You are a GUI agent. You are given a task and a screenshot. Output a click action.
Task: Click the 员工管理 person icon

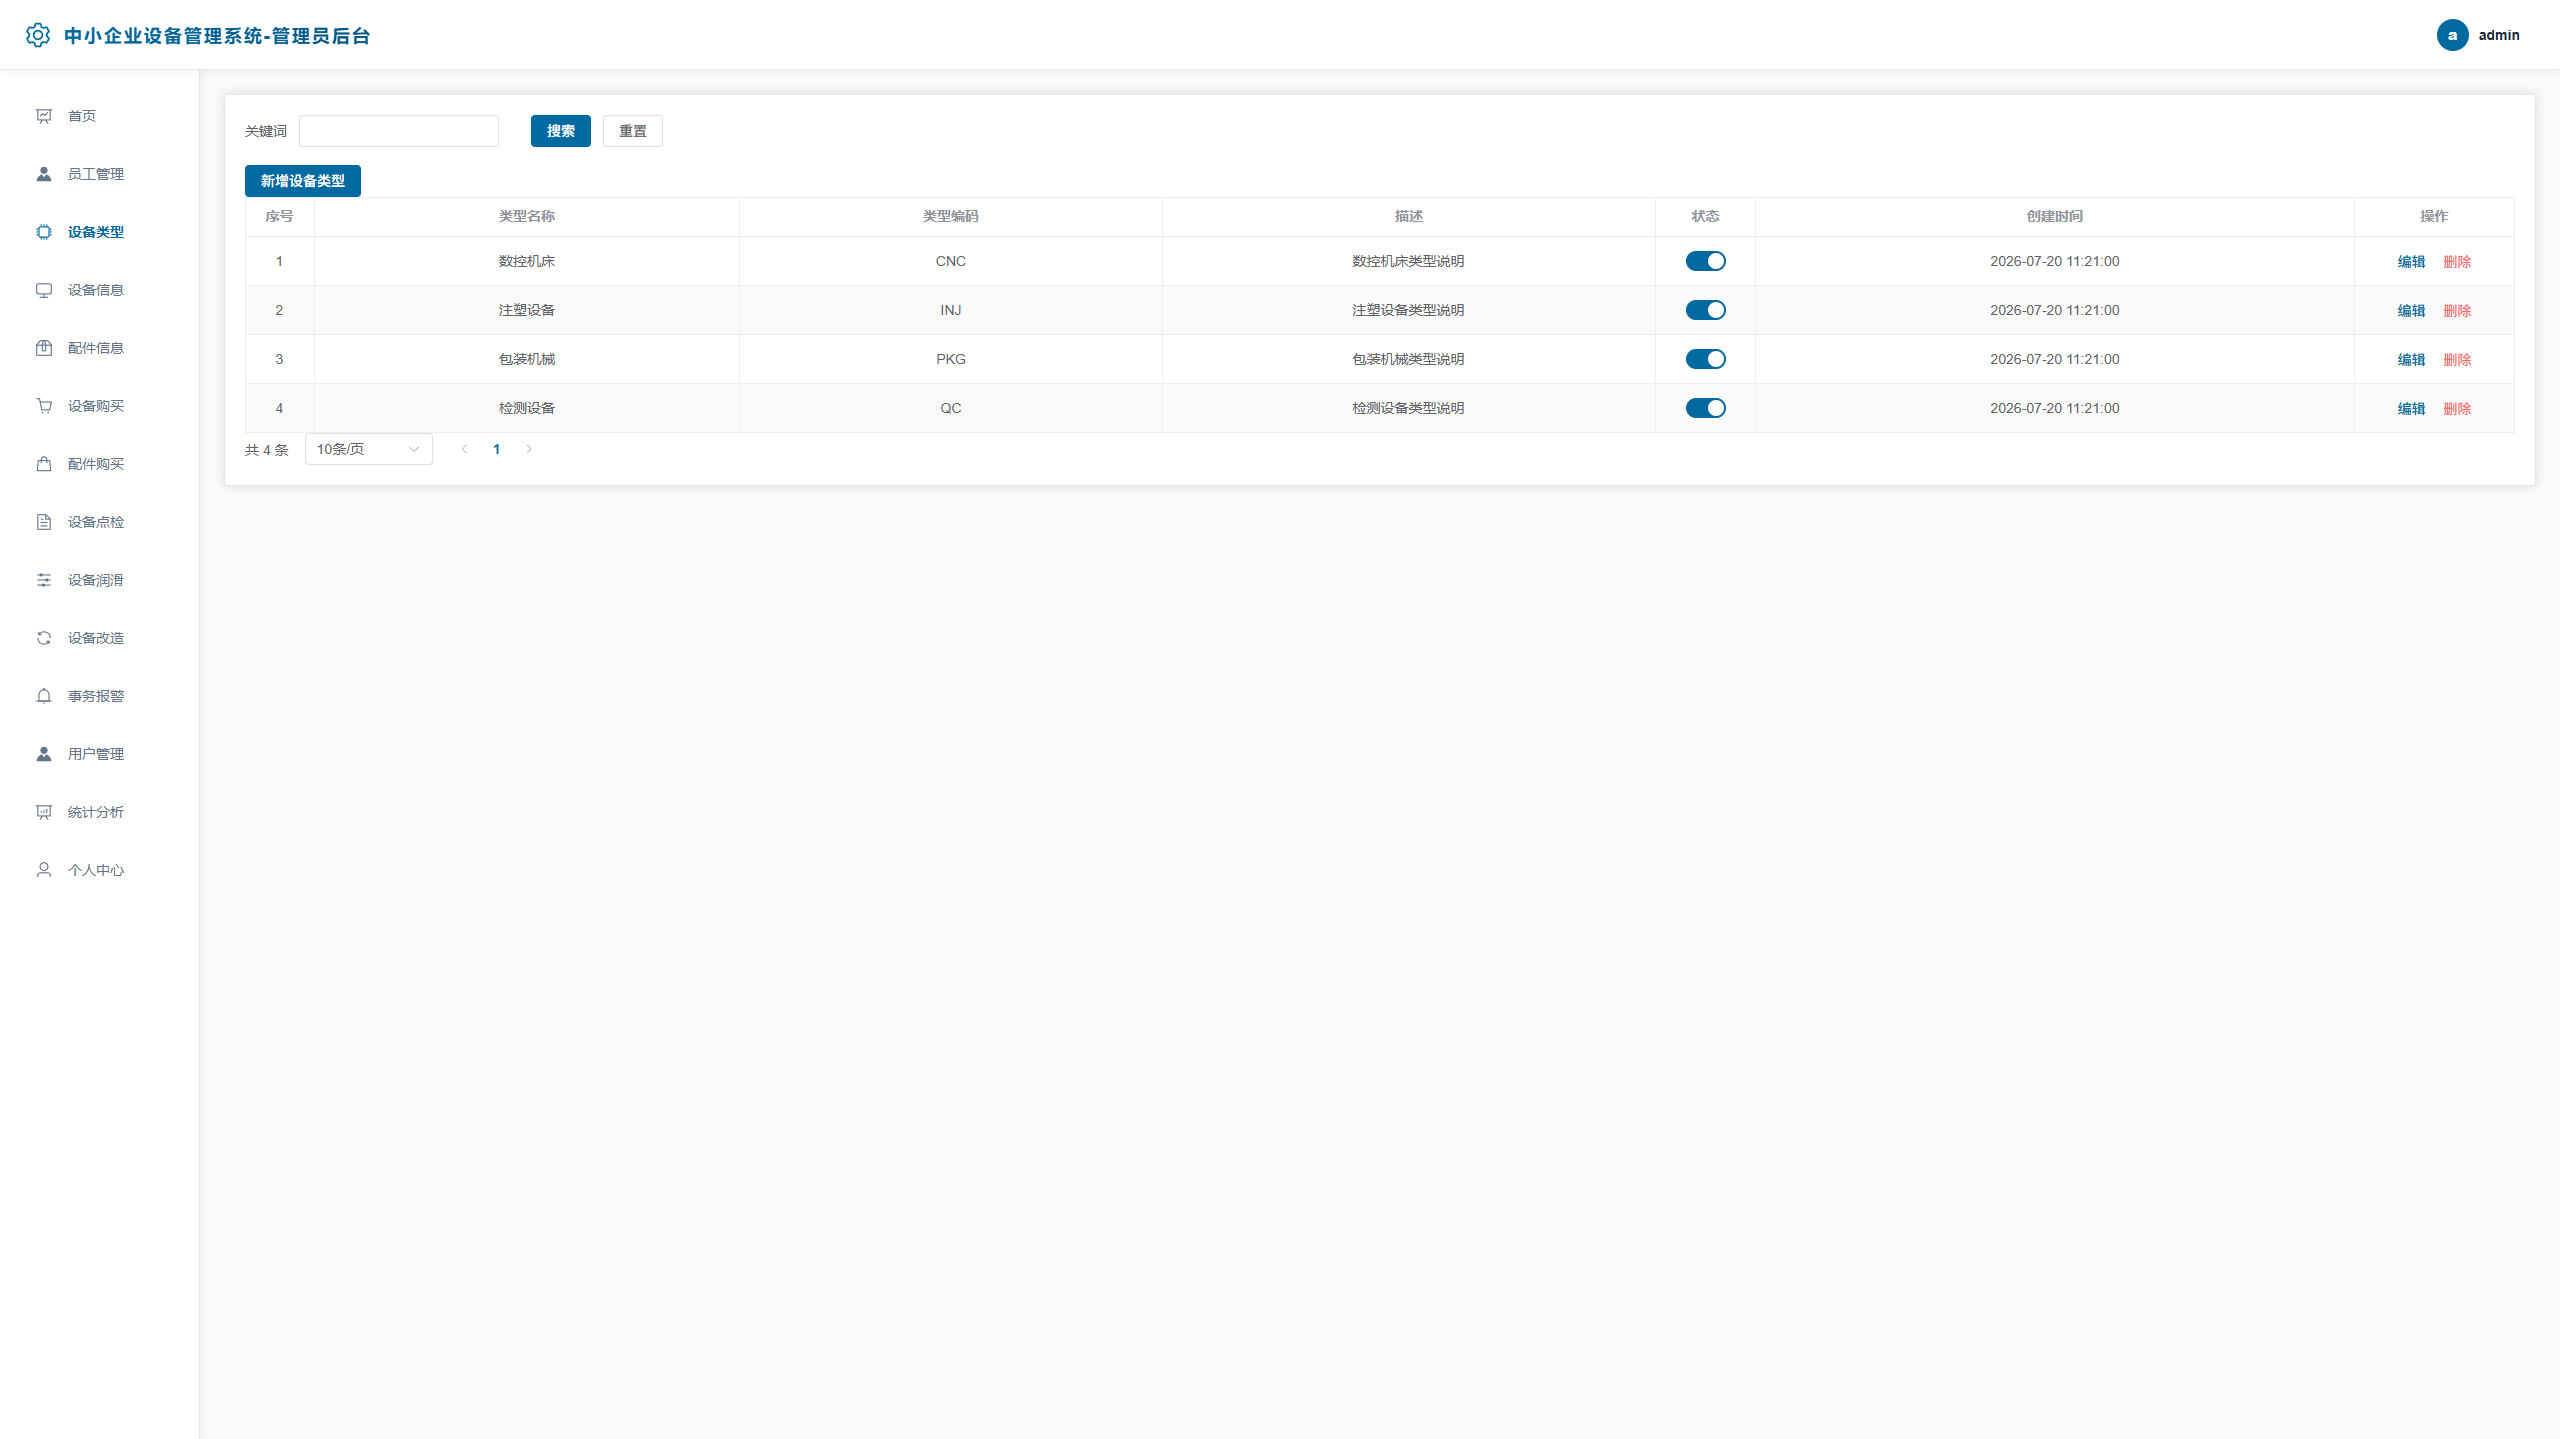44,174
